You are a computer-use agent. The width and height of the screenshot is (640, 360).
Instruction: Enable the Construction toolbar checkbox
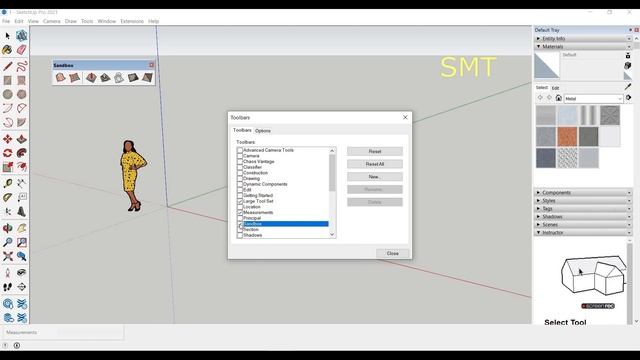pos(240,173)
